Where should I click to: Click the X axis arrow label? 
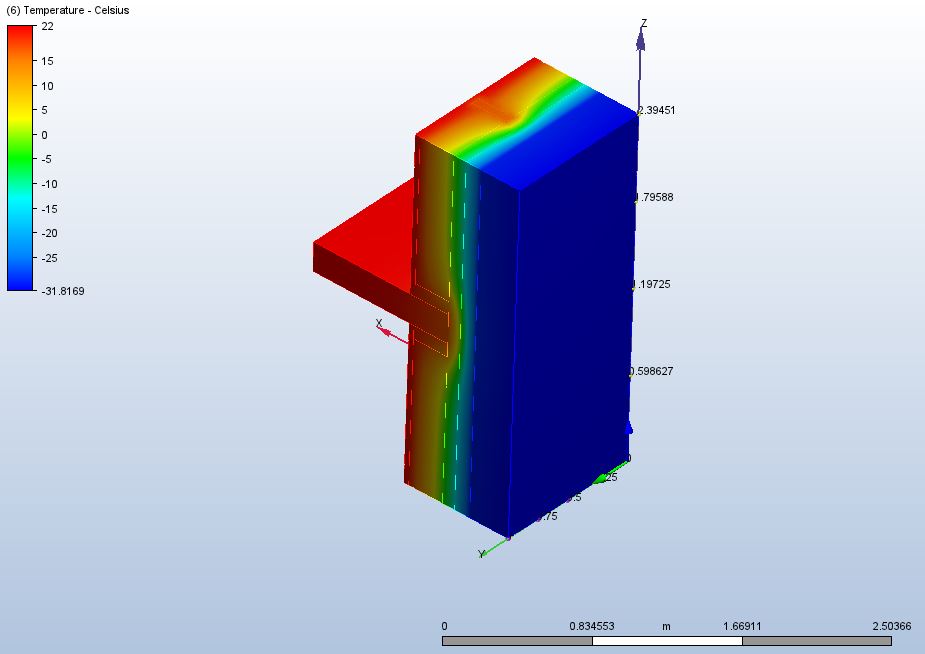point(379,323)
